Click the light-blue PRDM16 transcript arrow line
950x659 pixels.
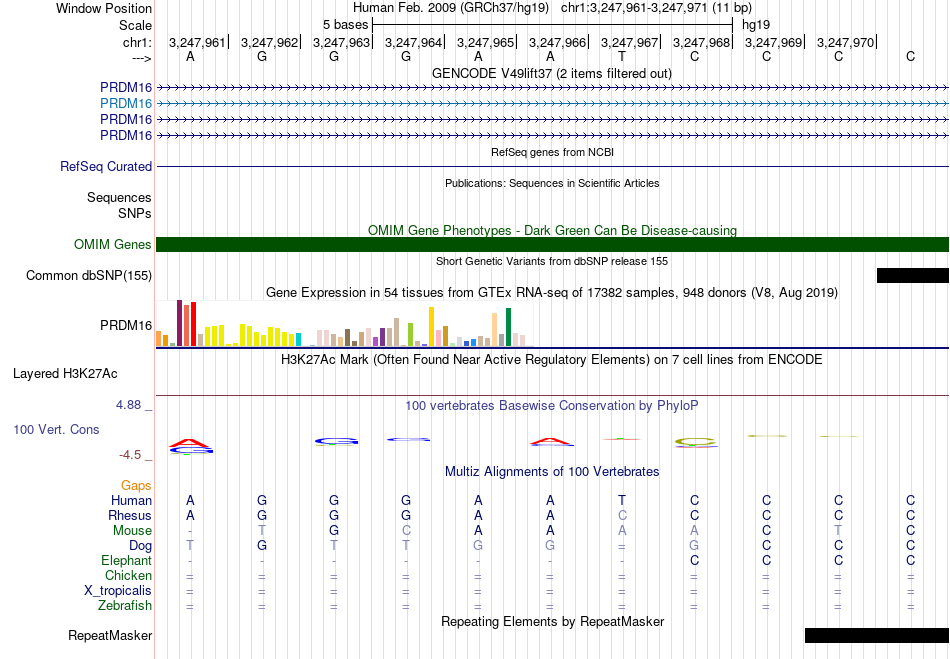coord(552,104)
